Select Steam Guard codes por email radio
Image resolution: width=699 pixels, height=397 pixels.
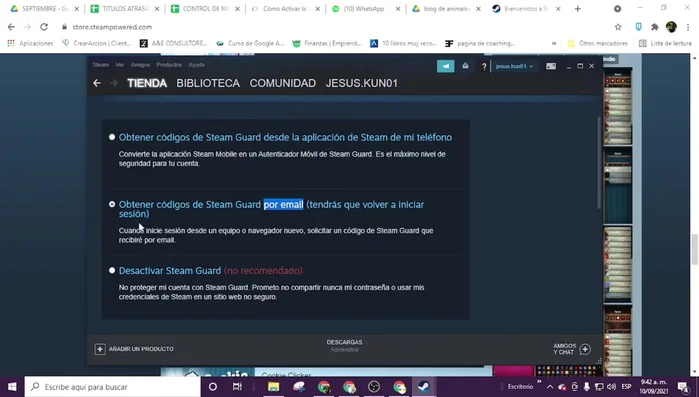[x=112, y=204]
